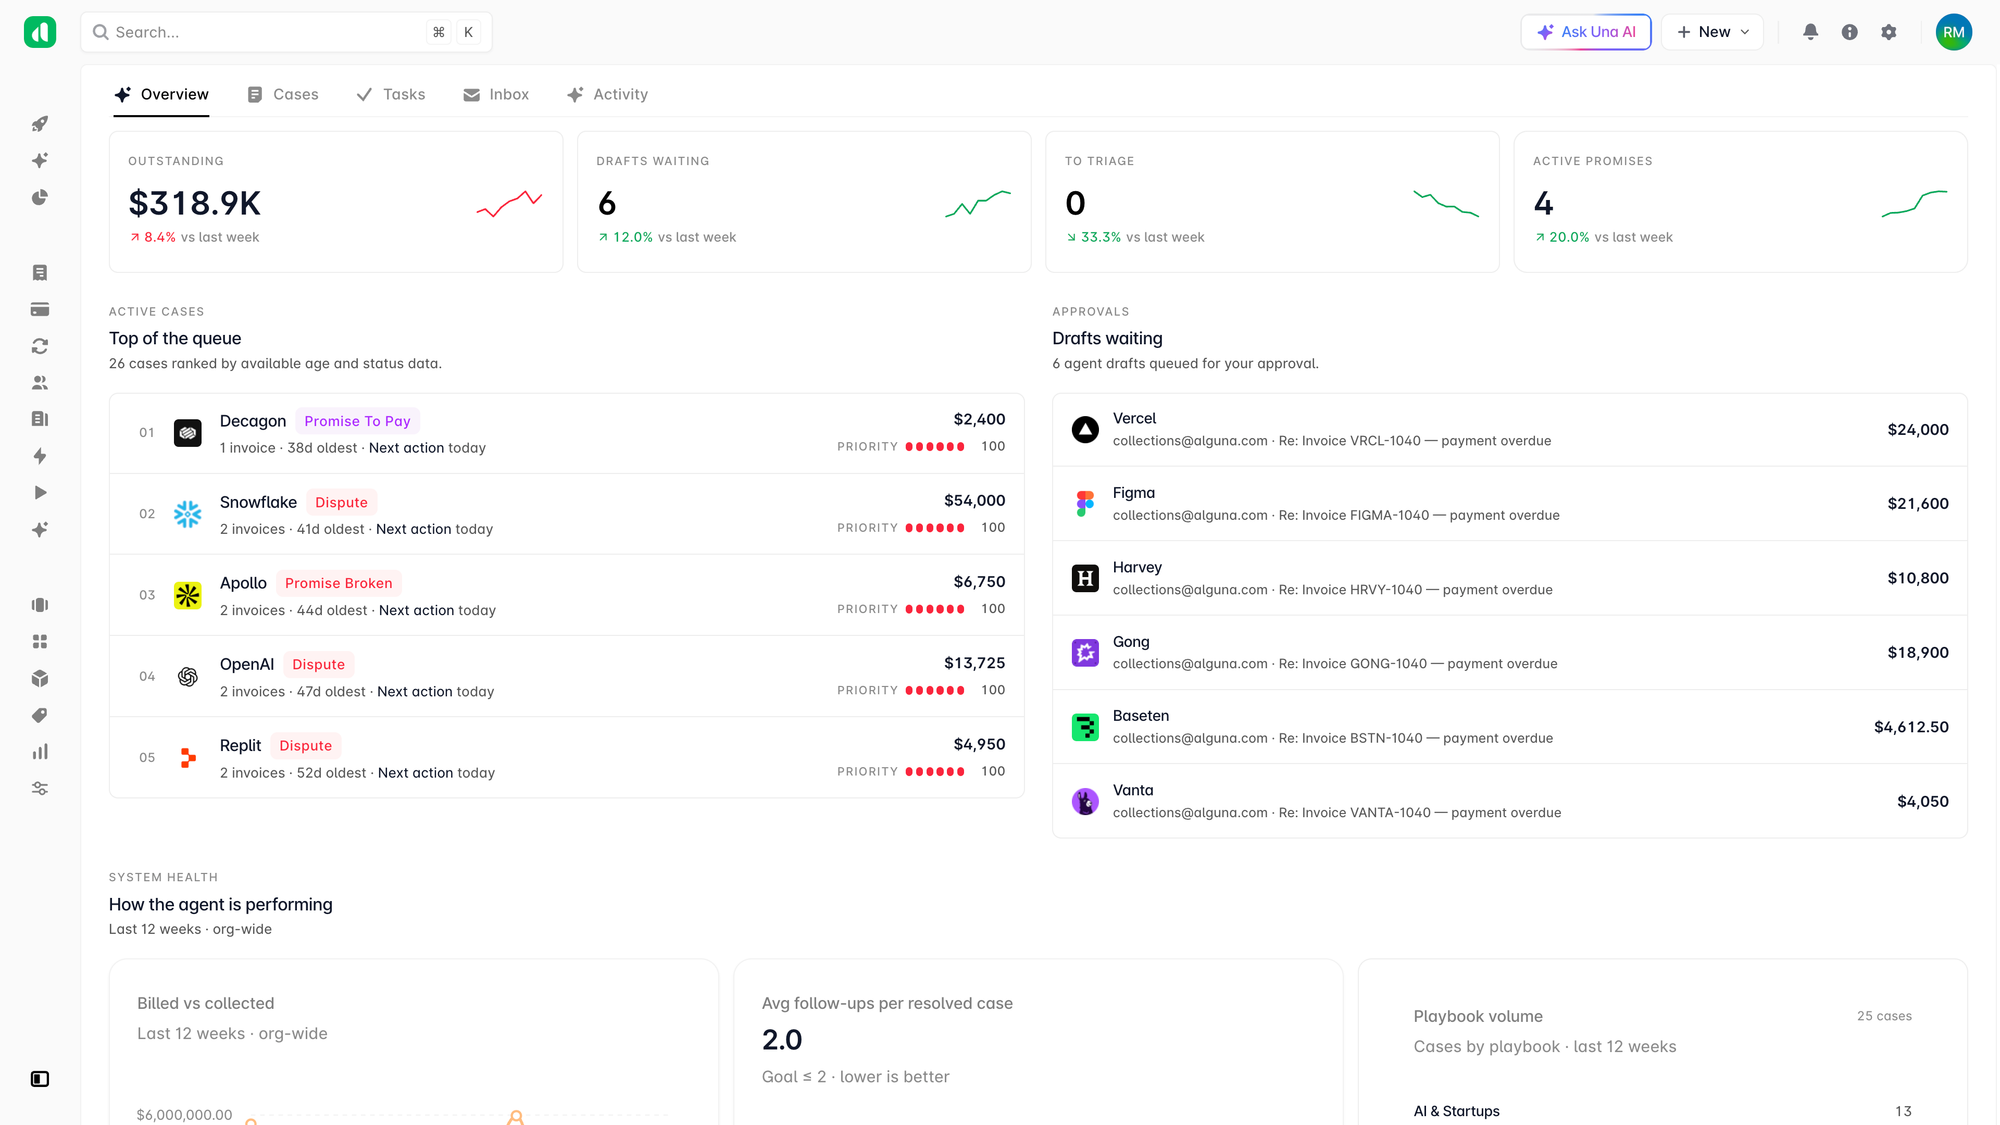
Task: Click the Figma draft amount $21,600
Action: (1918, 504)
